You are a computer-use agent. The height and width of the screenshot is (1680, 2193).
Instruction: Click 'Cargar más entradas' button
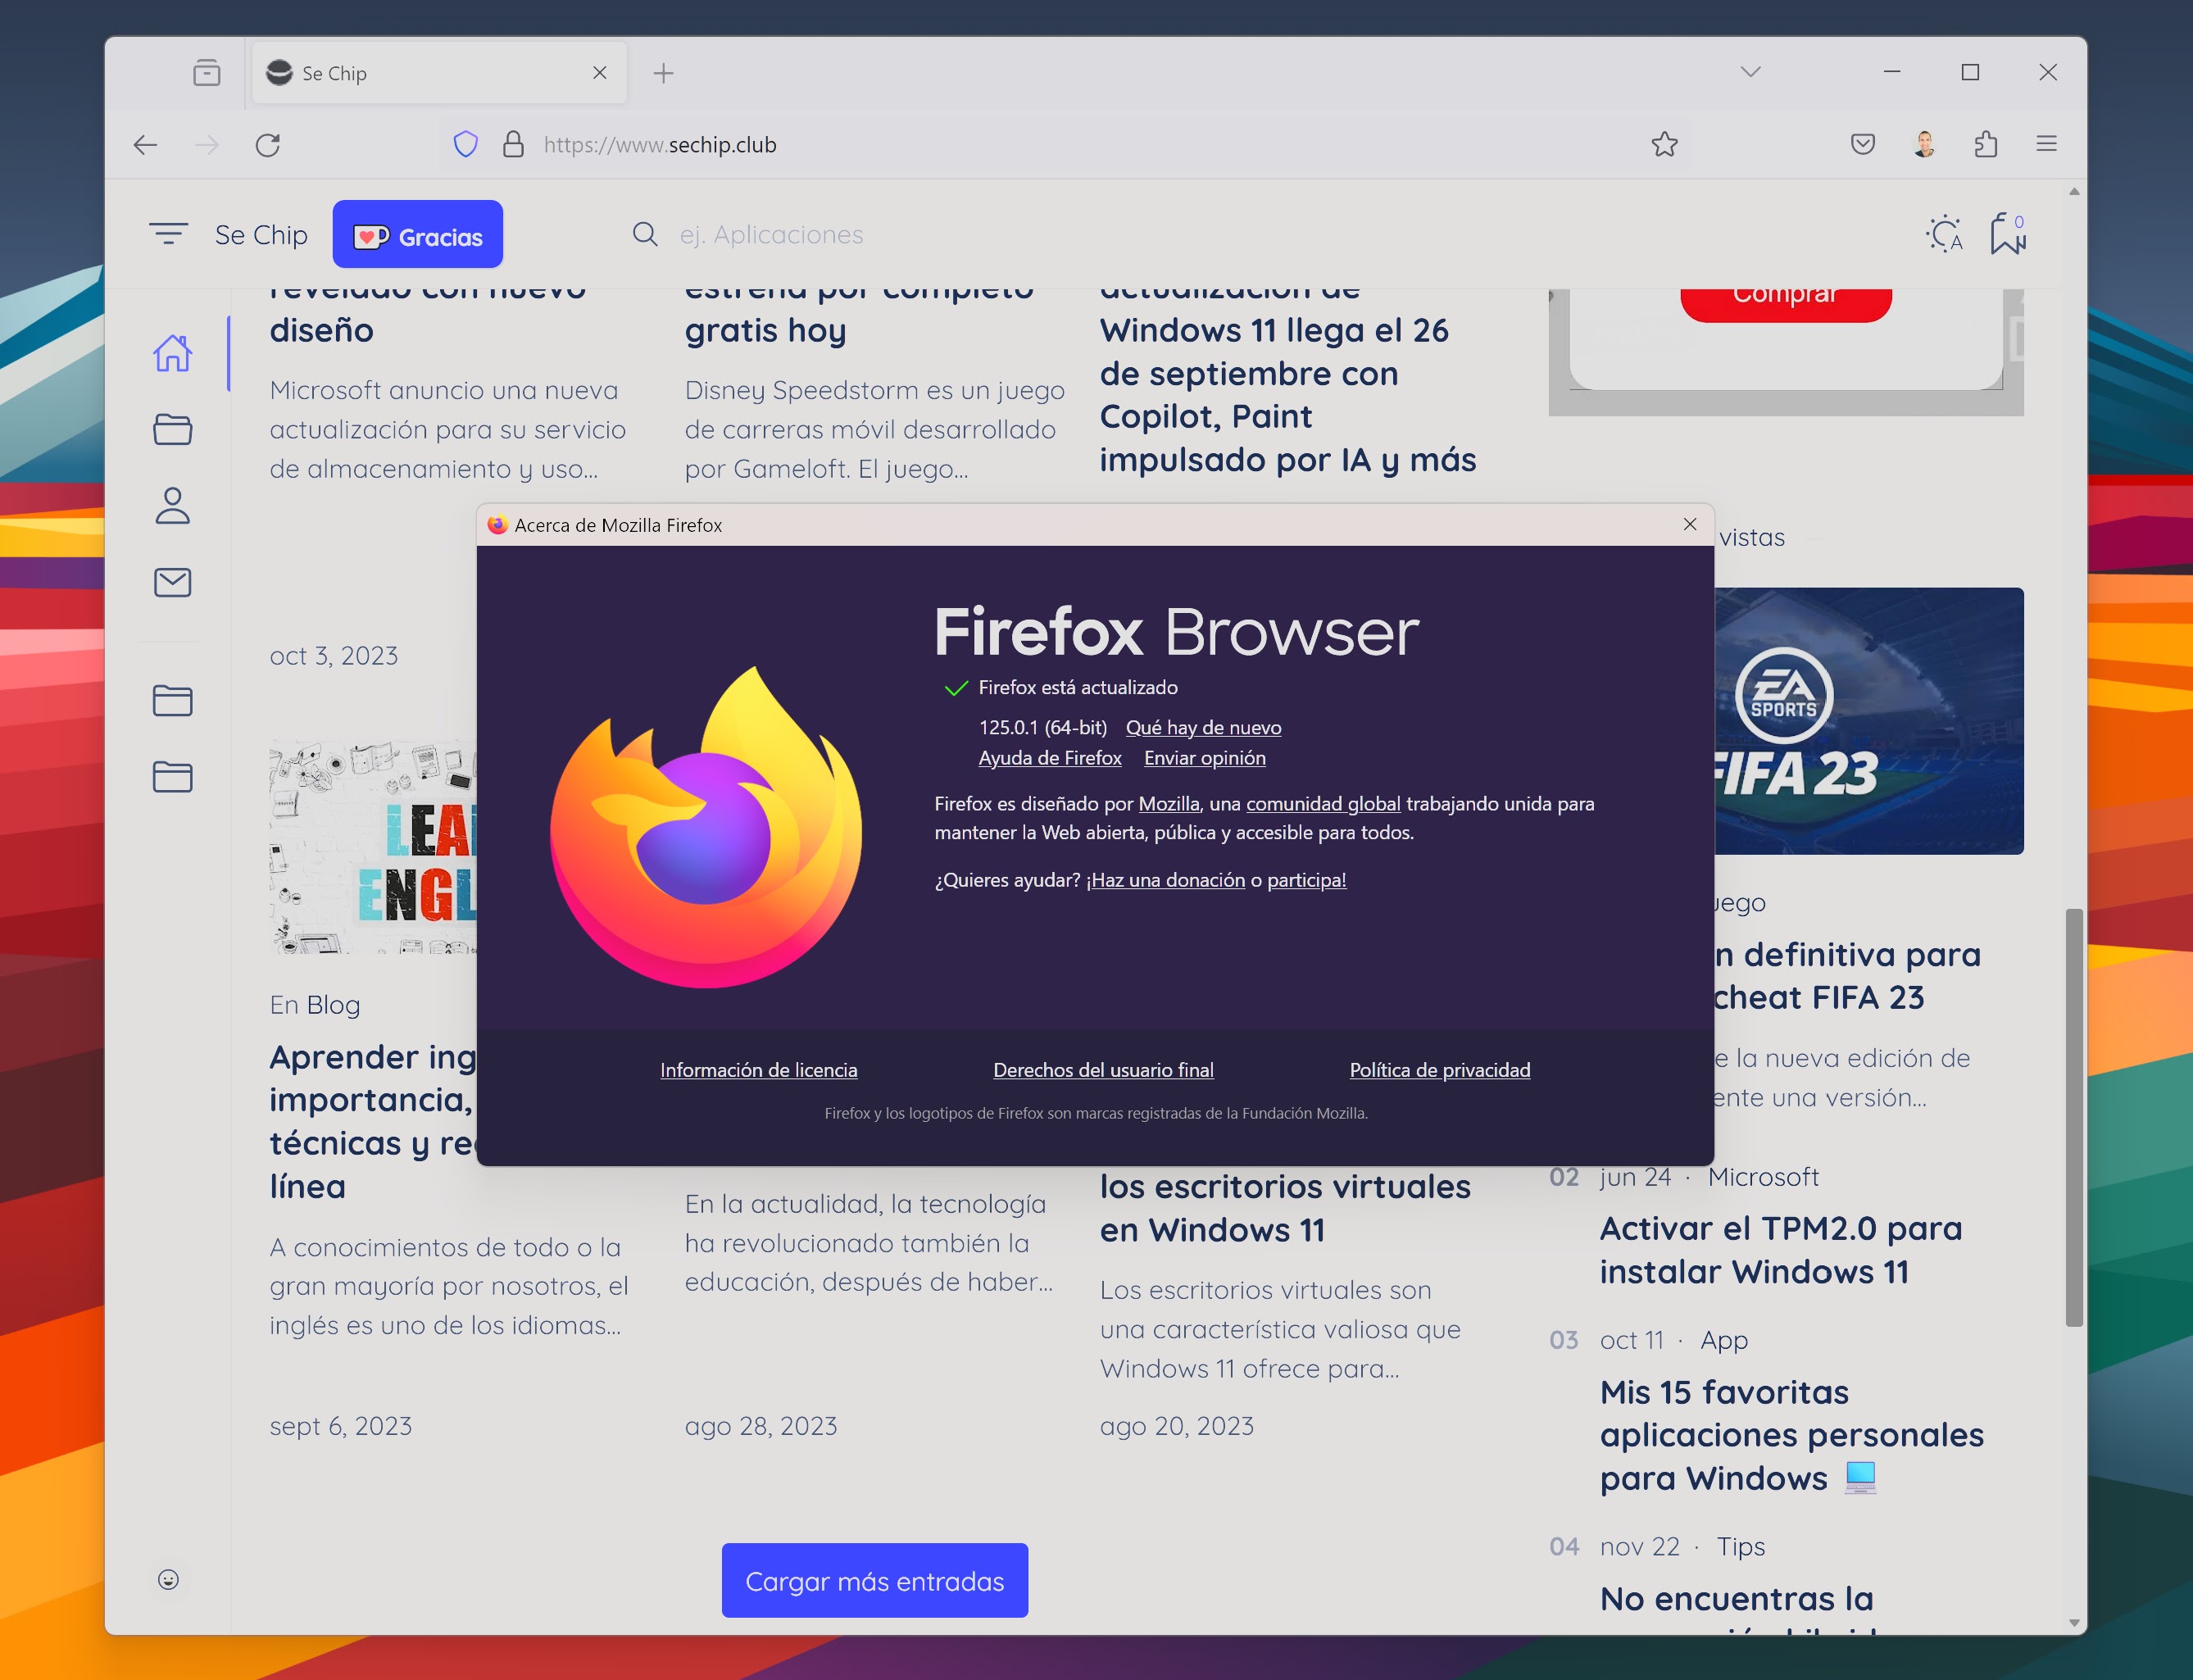875,1580
